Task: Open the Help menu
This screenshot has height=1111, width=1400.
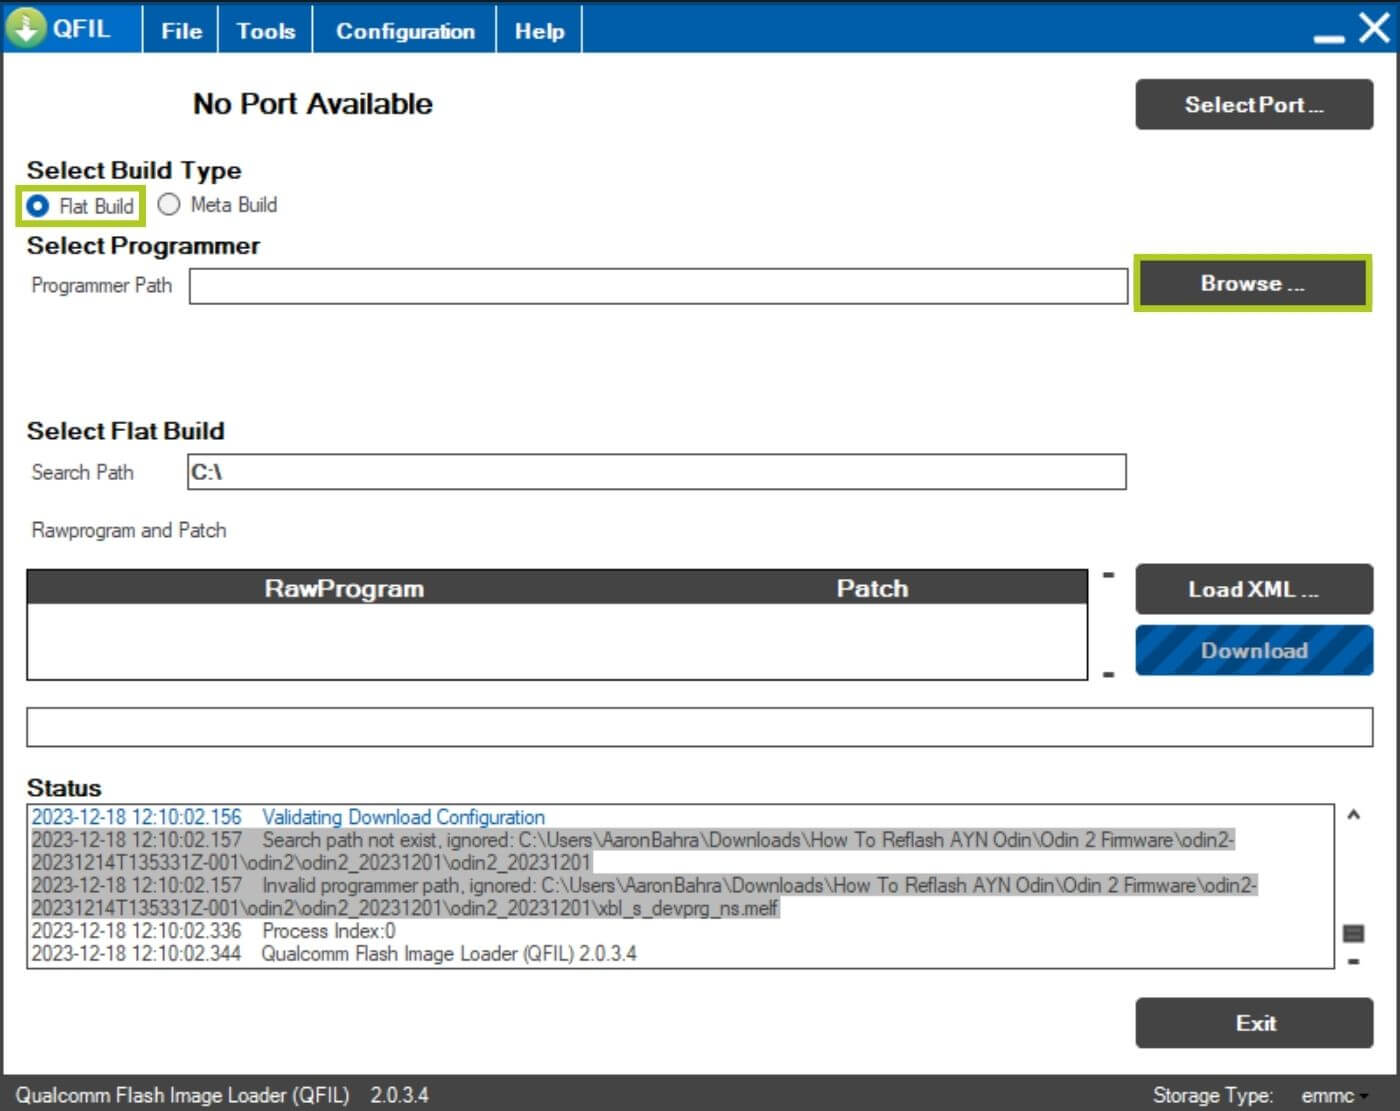Action: tap(539, 31)
